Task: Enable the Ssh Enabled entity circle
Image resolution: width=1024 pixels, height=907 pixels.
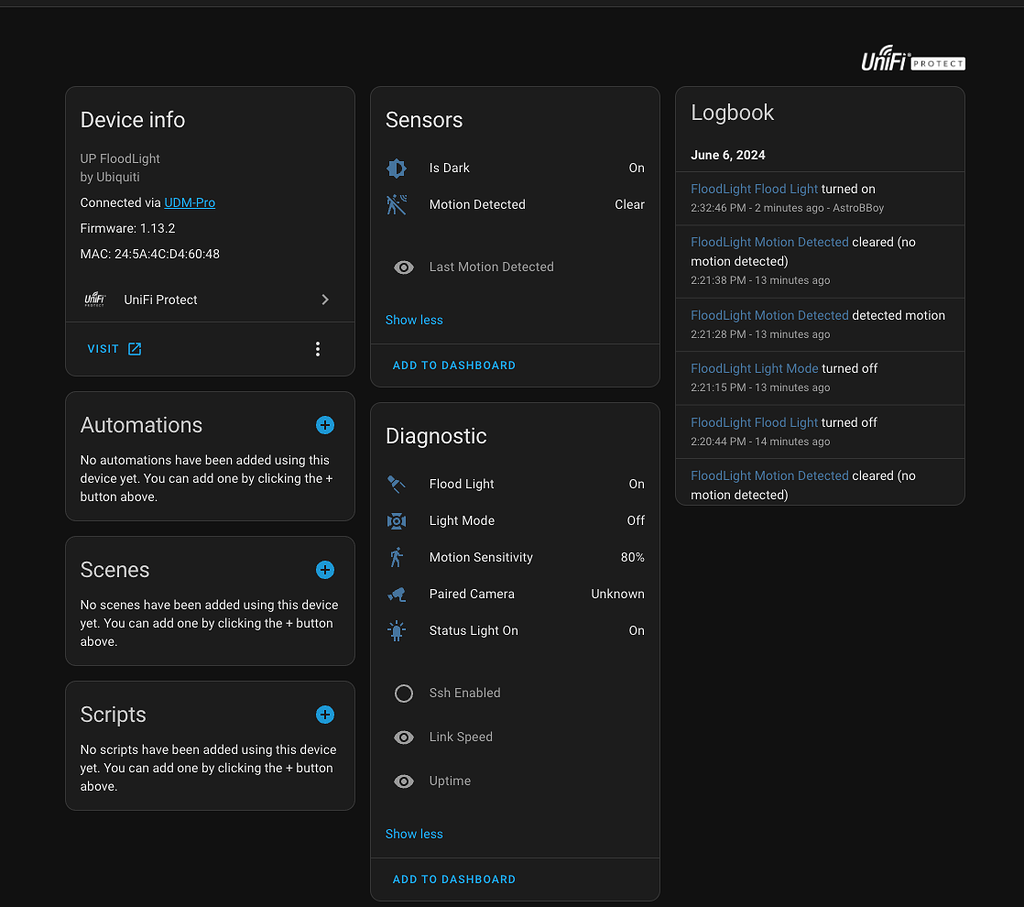Action: coord(404,693)
